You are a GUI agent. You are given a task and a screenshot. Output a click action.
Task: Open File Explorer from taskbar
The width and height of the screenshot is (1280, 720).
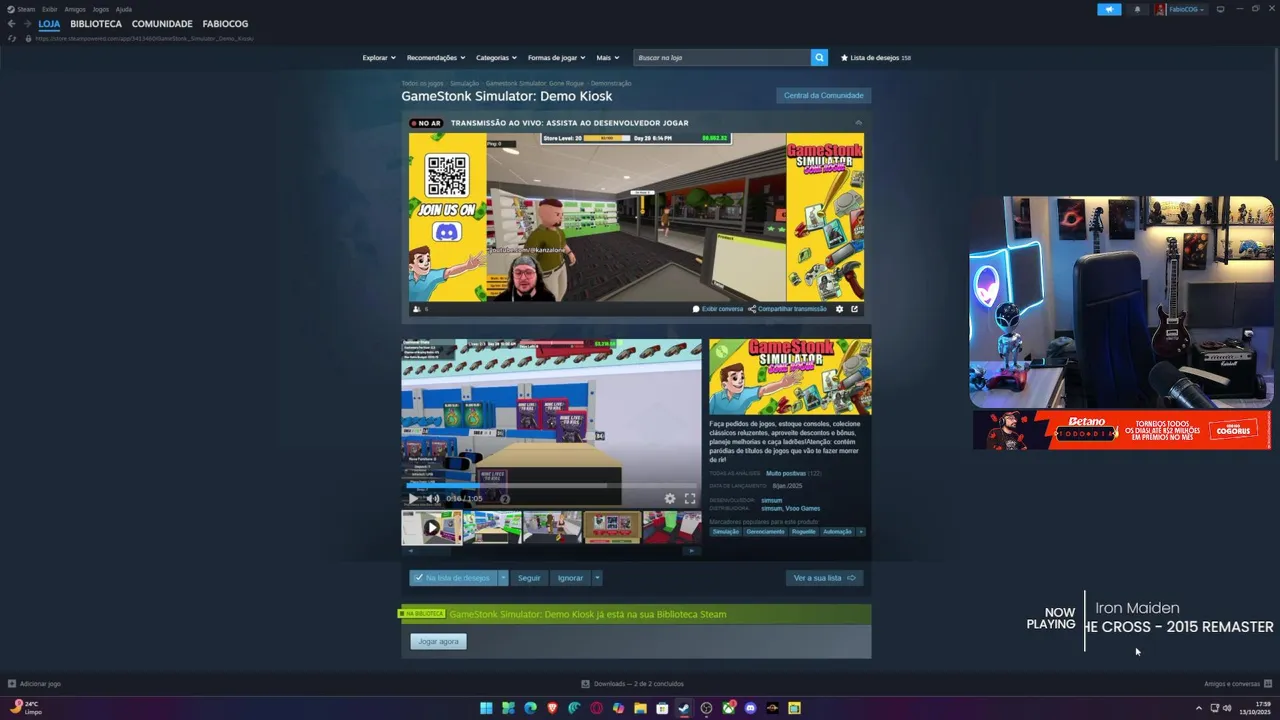640,708
